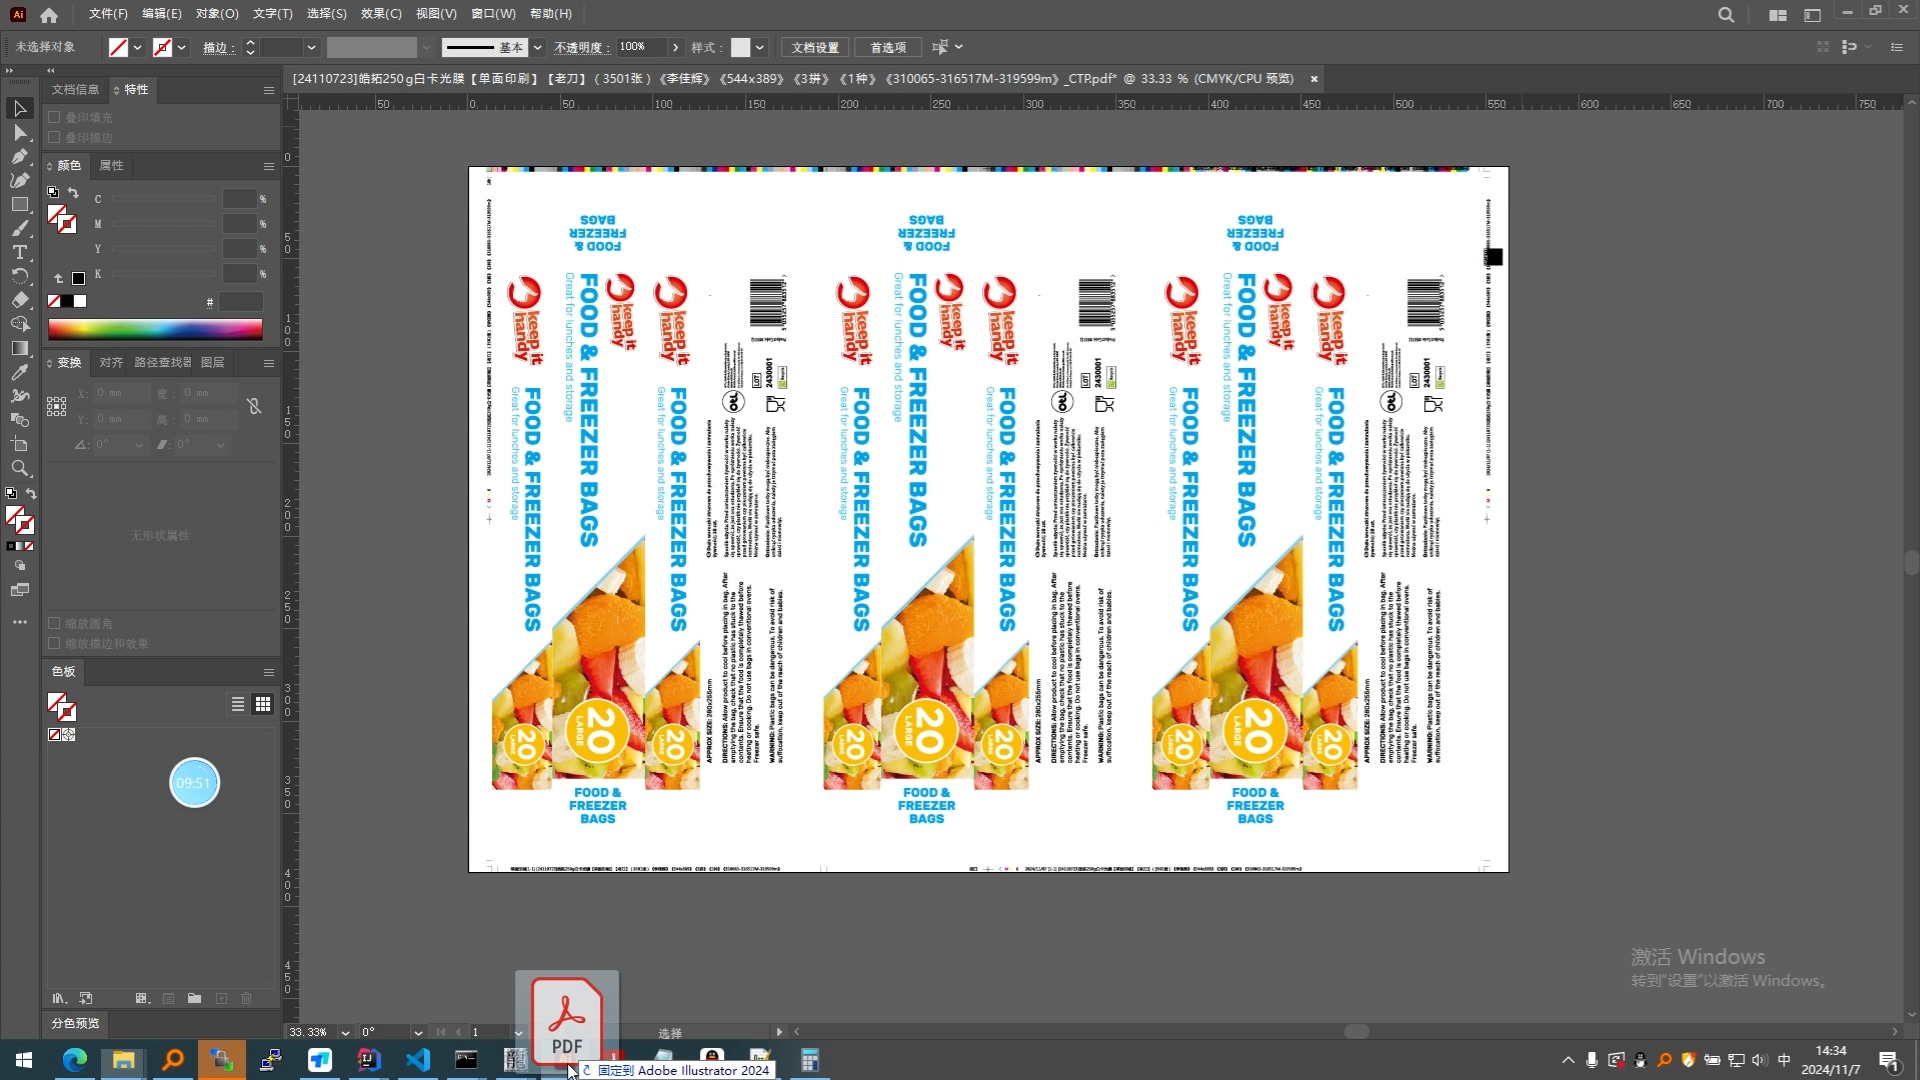Select the Symbol Sprayer tool
1920x1080 pixels.
[x=19, y=396]
